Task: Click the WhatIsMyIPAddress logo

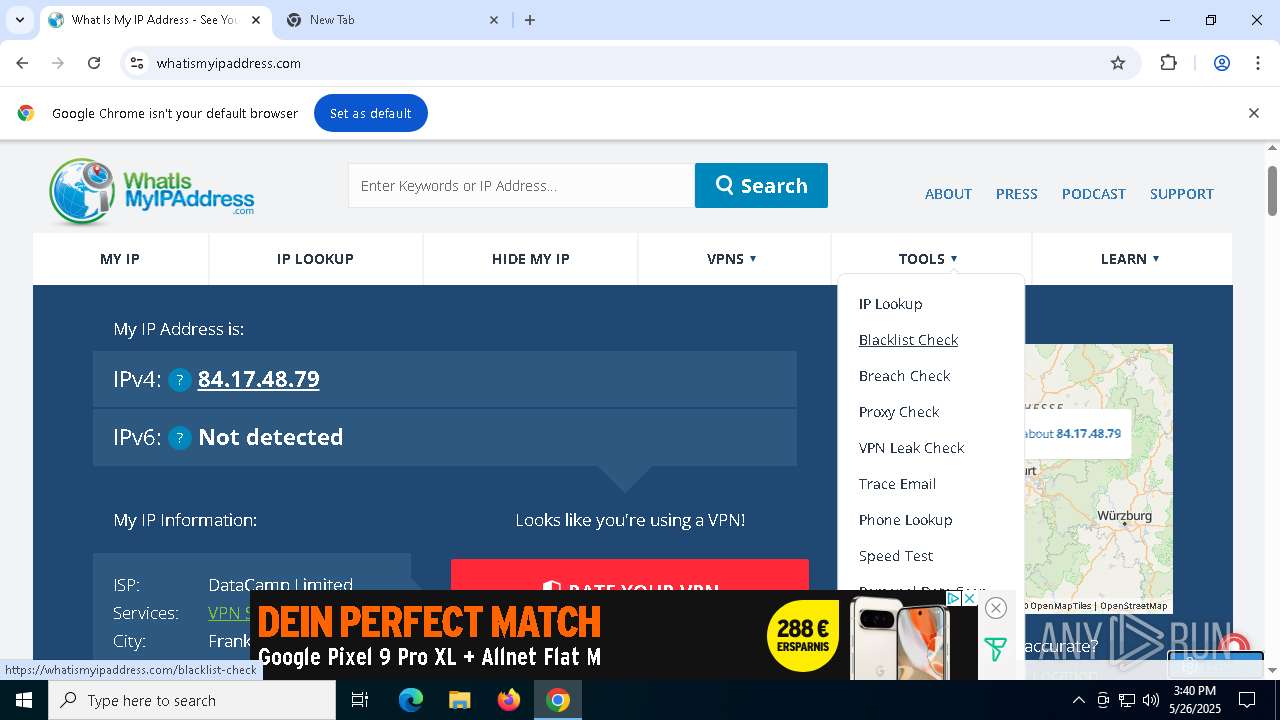Action: [152, 192]
